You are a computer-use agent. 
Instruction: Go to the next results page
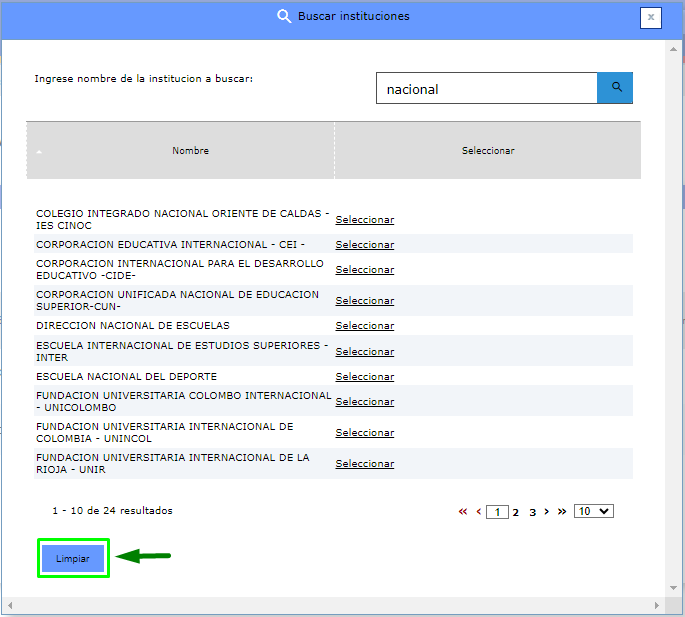547,511
